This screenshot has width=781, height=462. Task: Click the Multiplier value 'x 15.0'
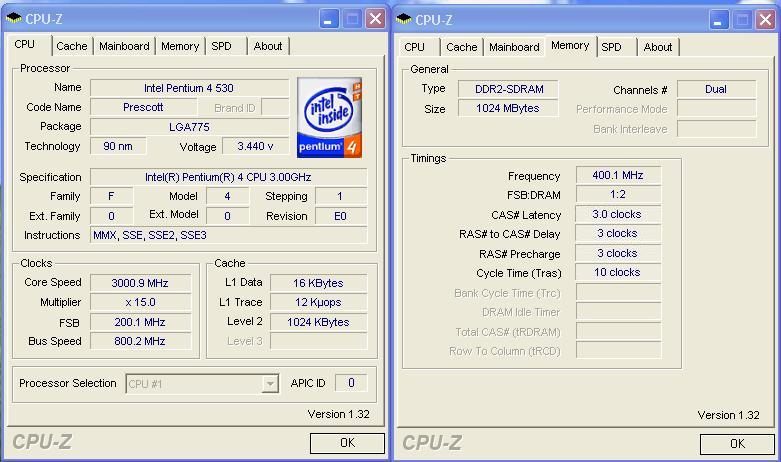(x=140, y=302)
